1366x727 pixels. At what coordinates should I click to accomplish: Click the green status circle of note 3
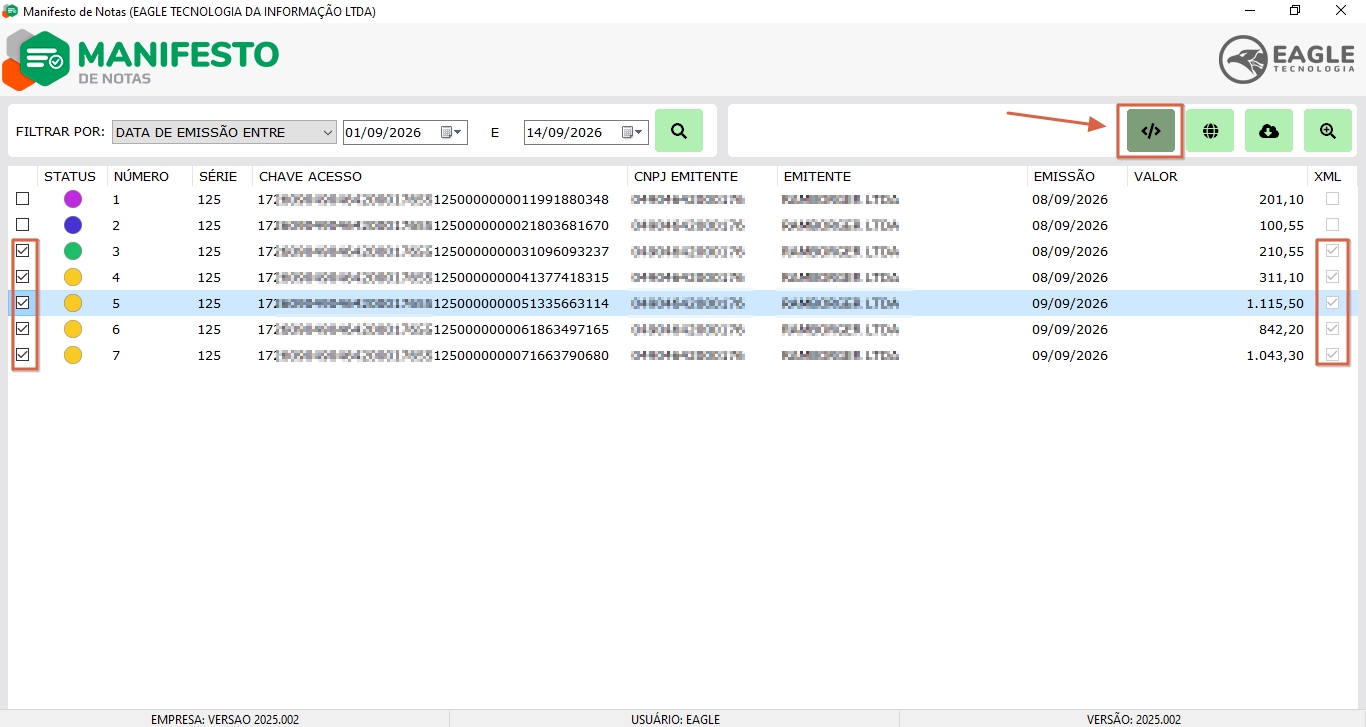click(73, 251)
